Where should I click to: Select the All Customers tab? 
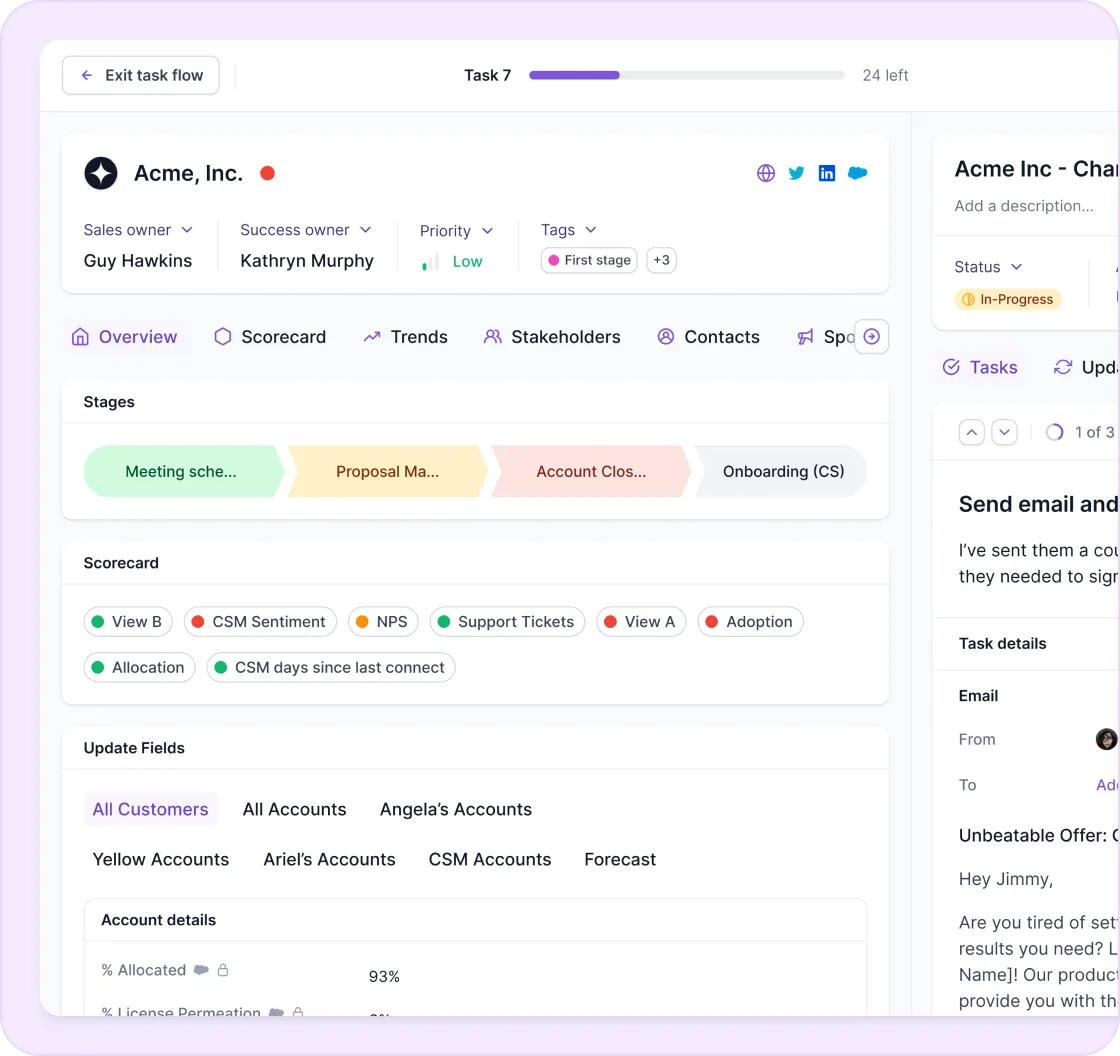click(x=151, y=810)
